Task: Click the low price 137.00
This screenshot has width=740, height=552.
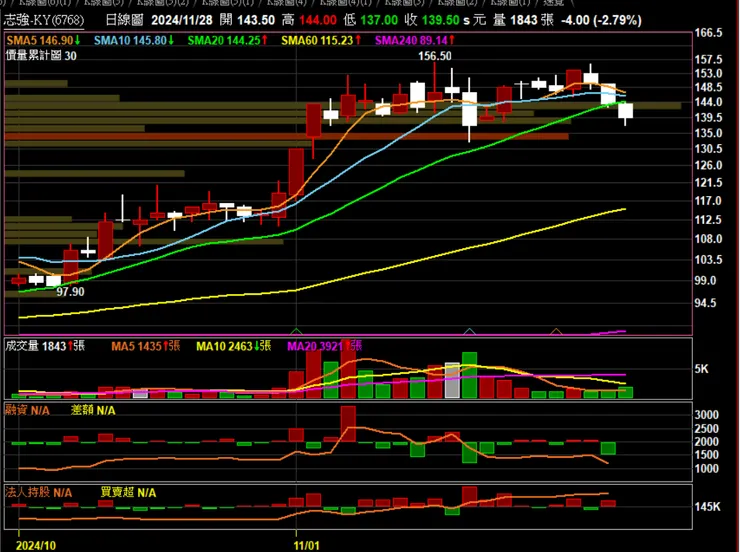Action: [379, 20]
